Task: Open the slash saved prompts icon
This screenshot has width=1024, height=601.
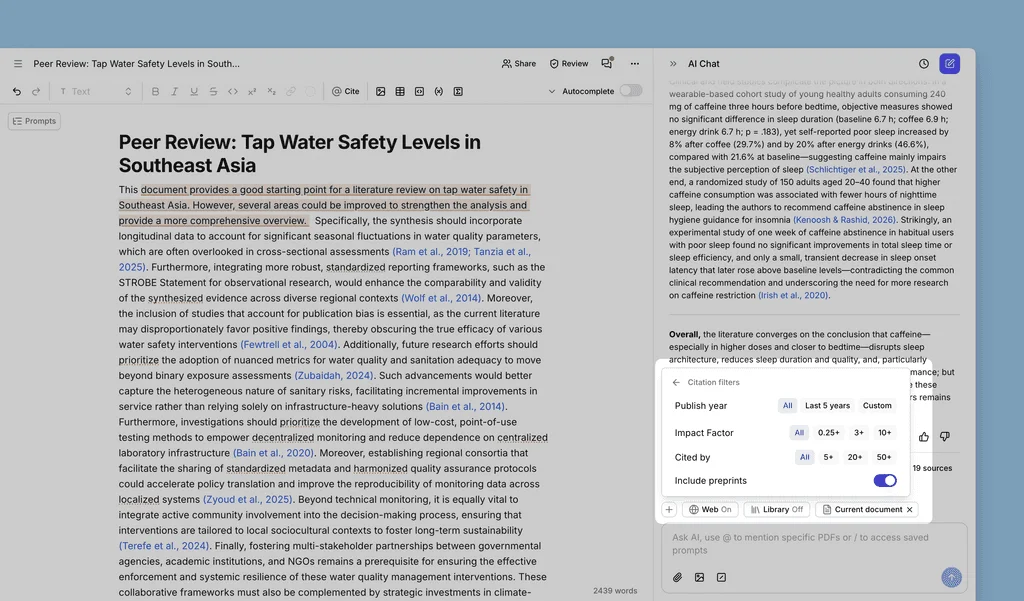Action: 721,577
